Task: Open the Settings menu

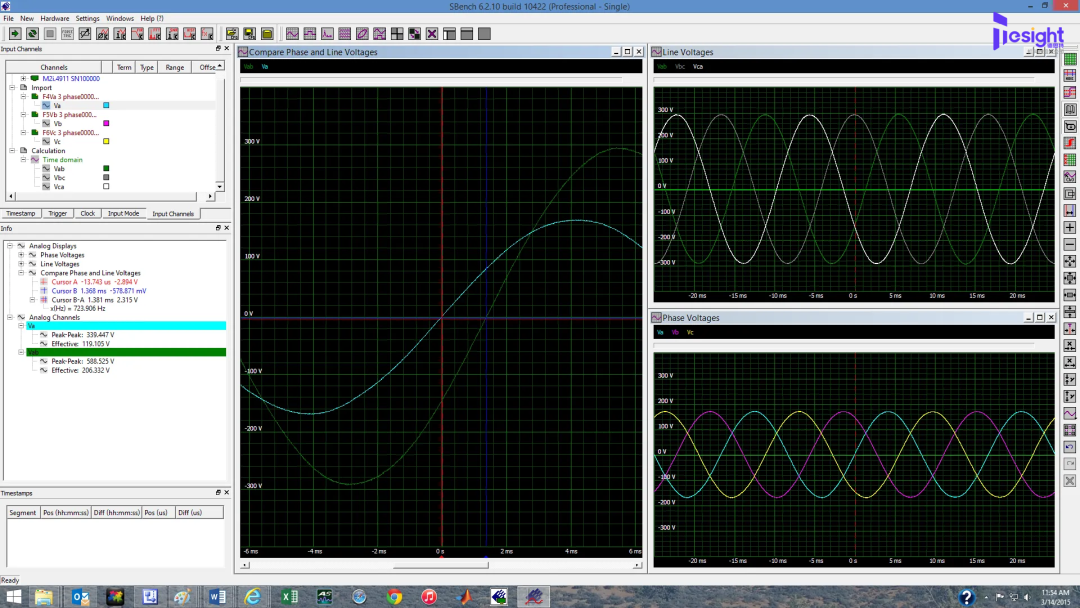Action: coord(87,19)
